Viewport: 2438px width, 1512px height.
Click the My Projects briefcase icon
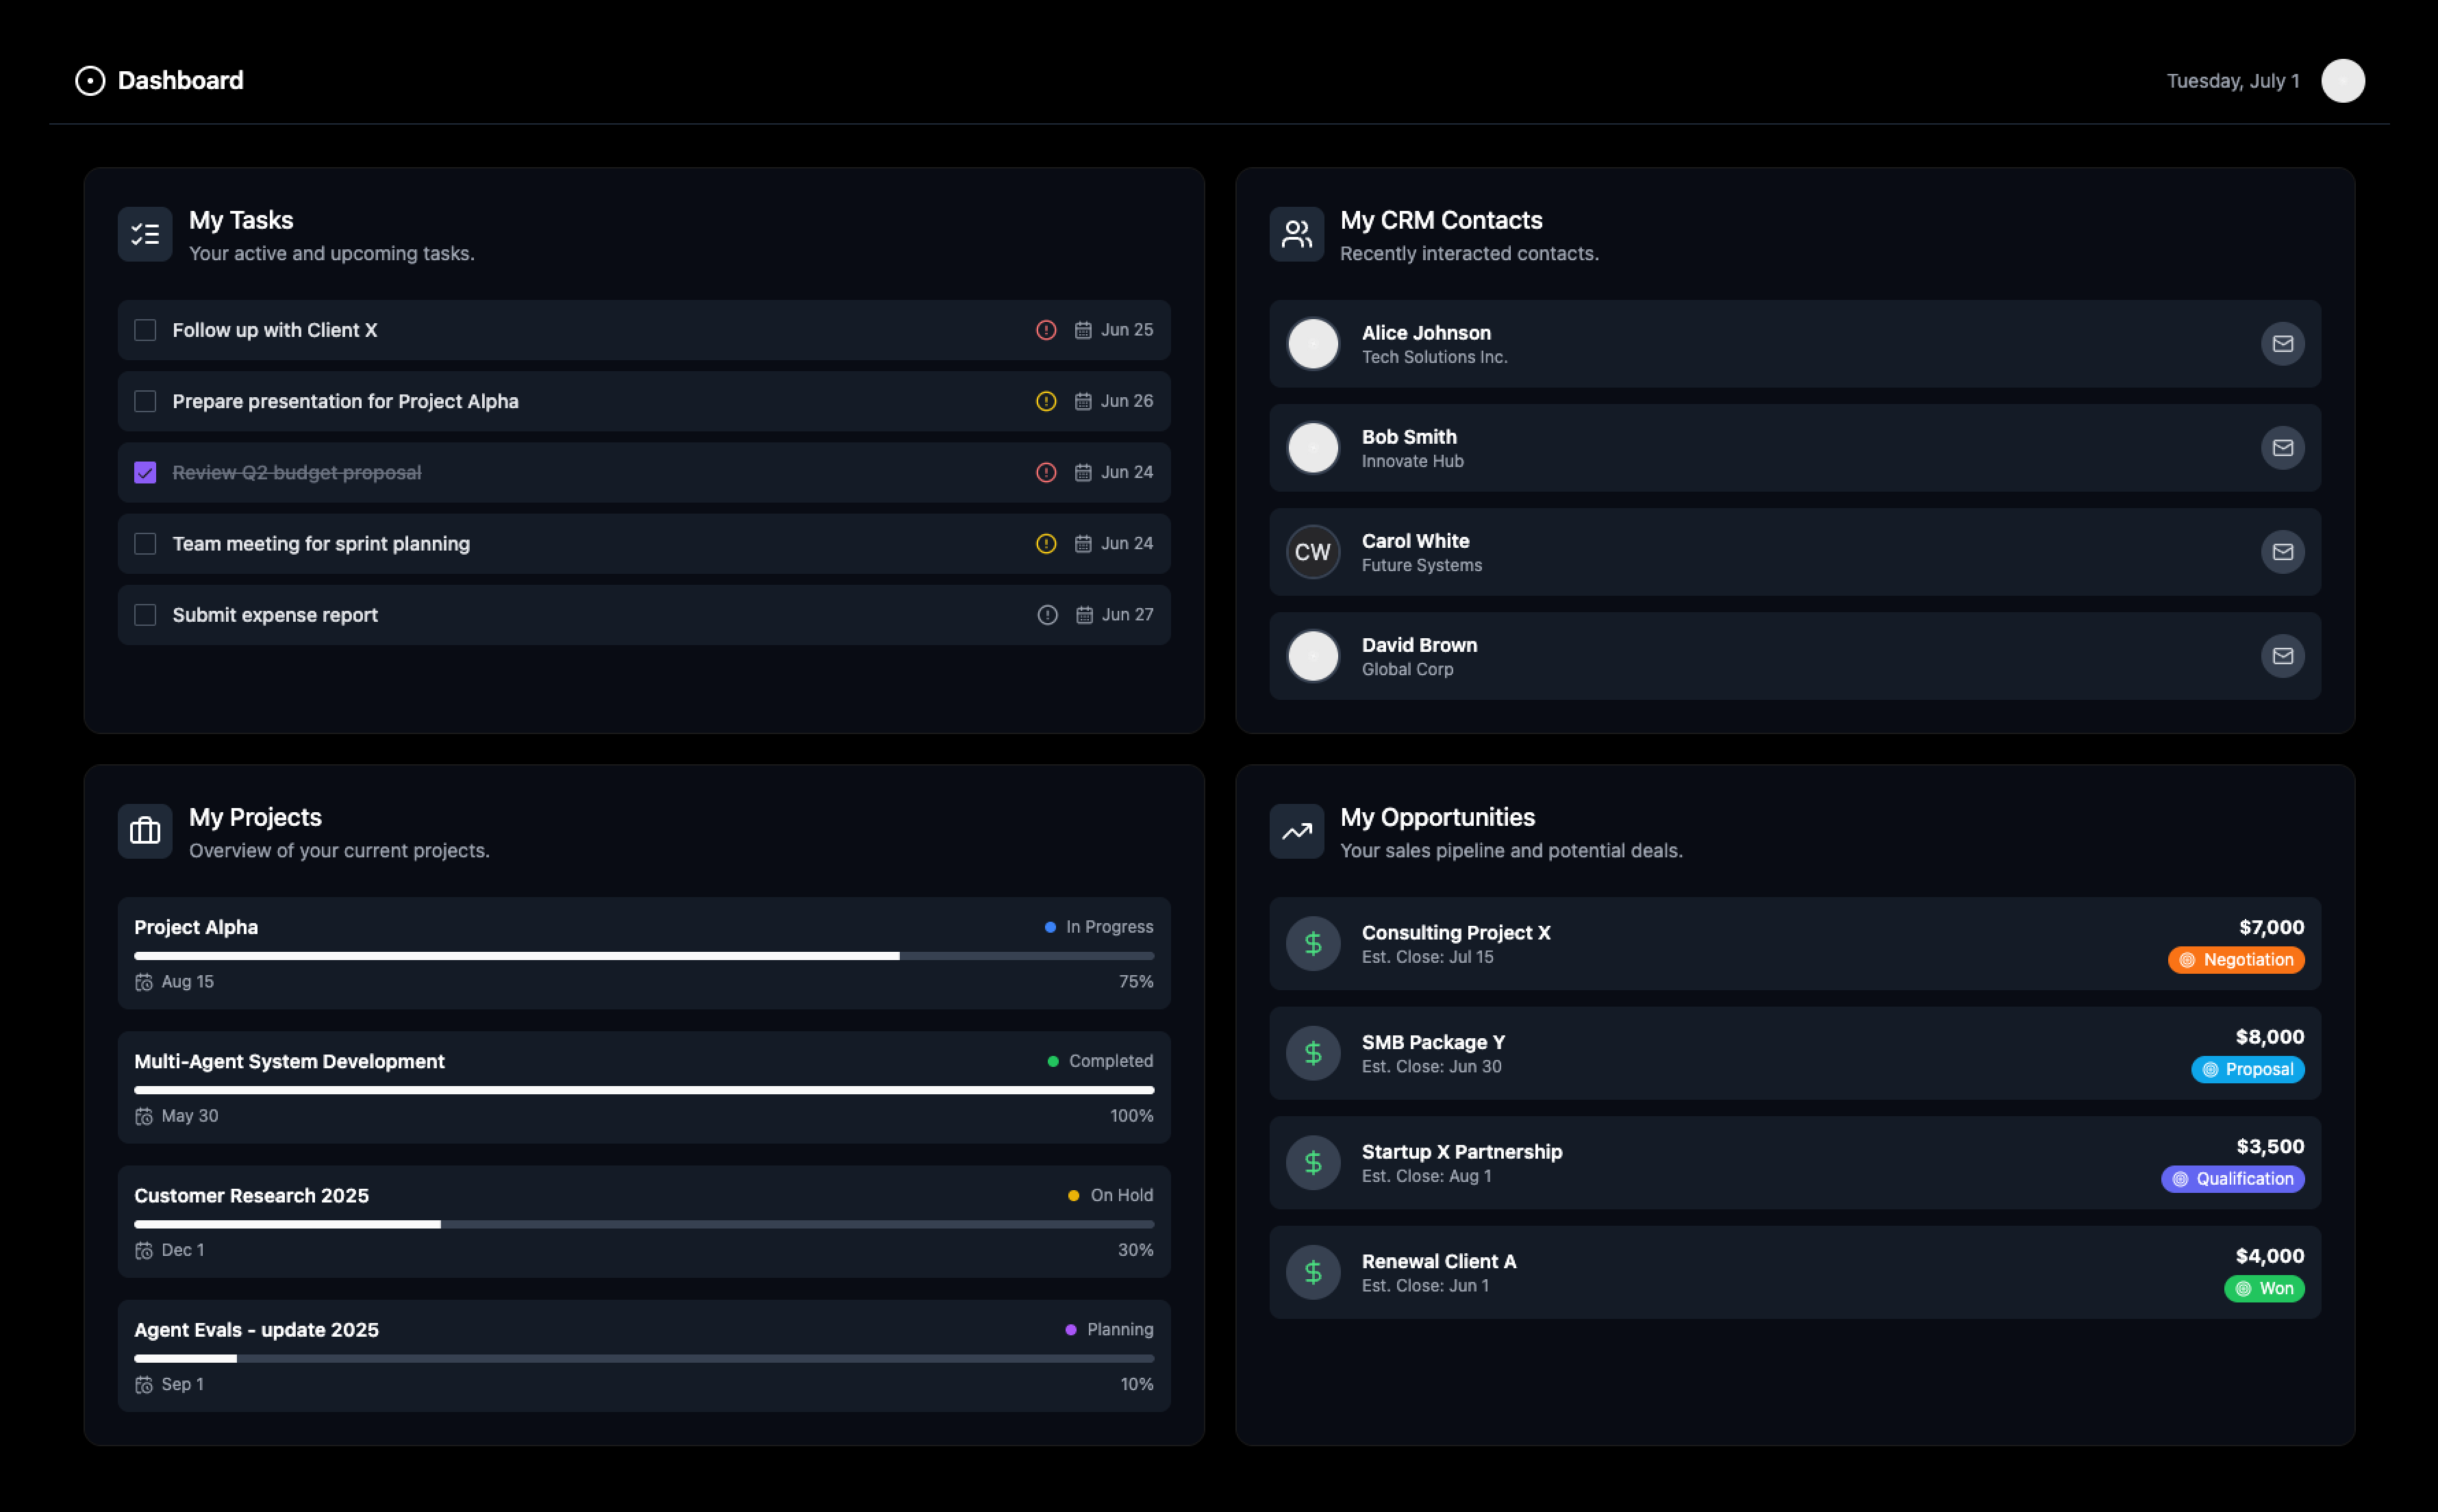coord(145,831)
